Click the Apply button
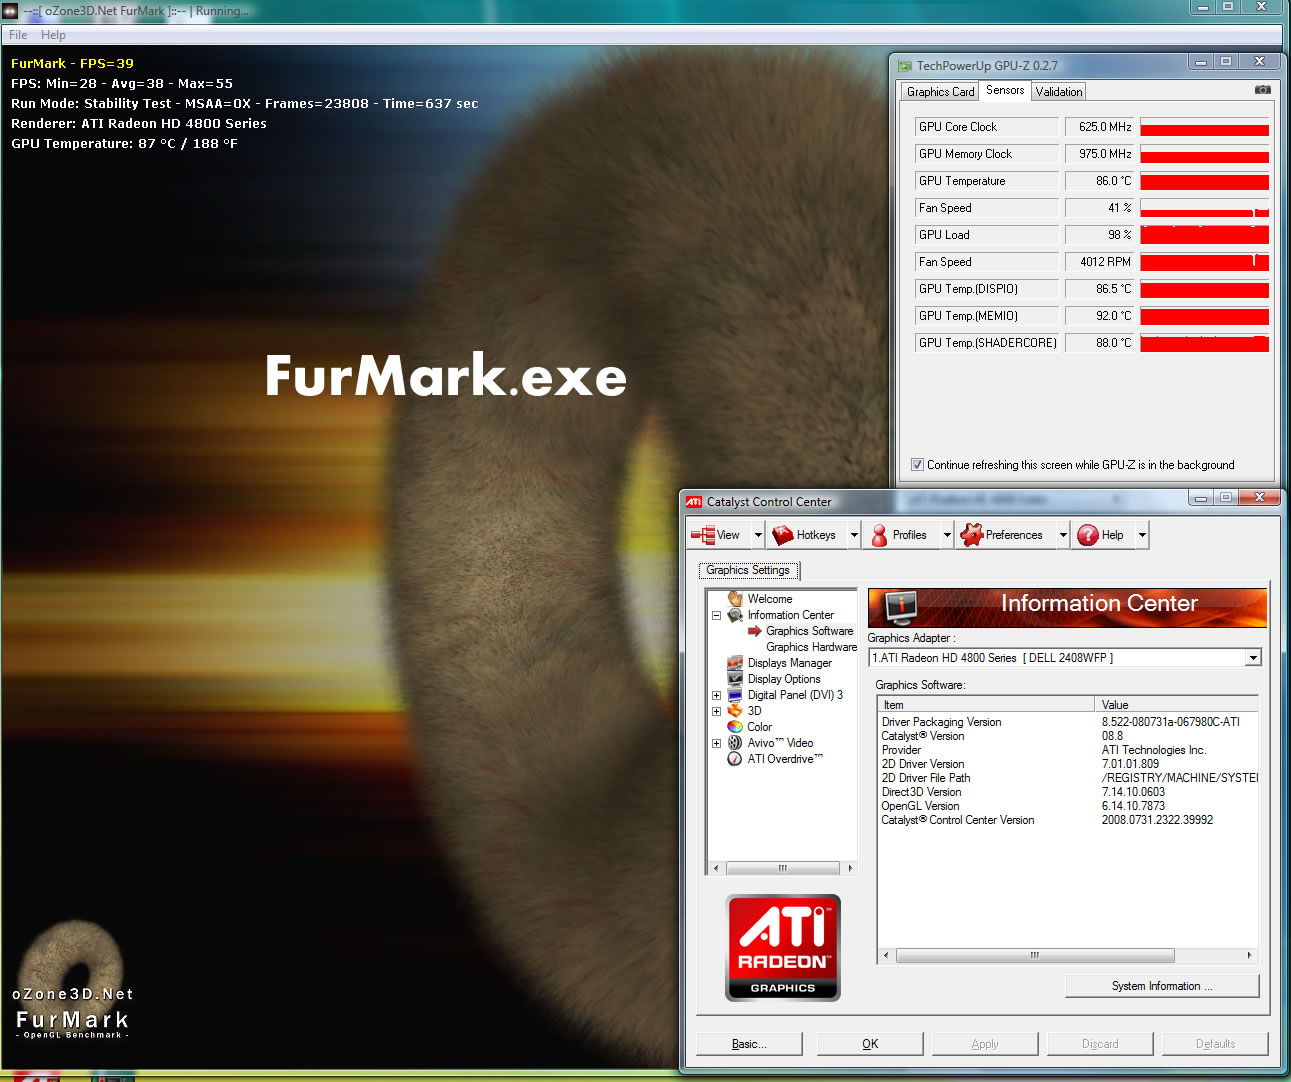 (985, 1044)
